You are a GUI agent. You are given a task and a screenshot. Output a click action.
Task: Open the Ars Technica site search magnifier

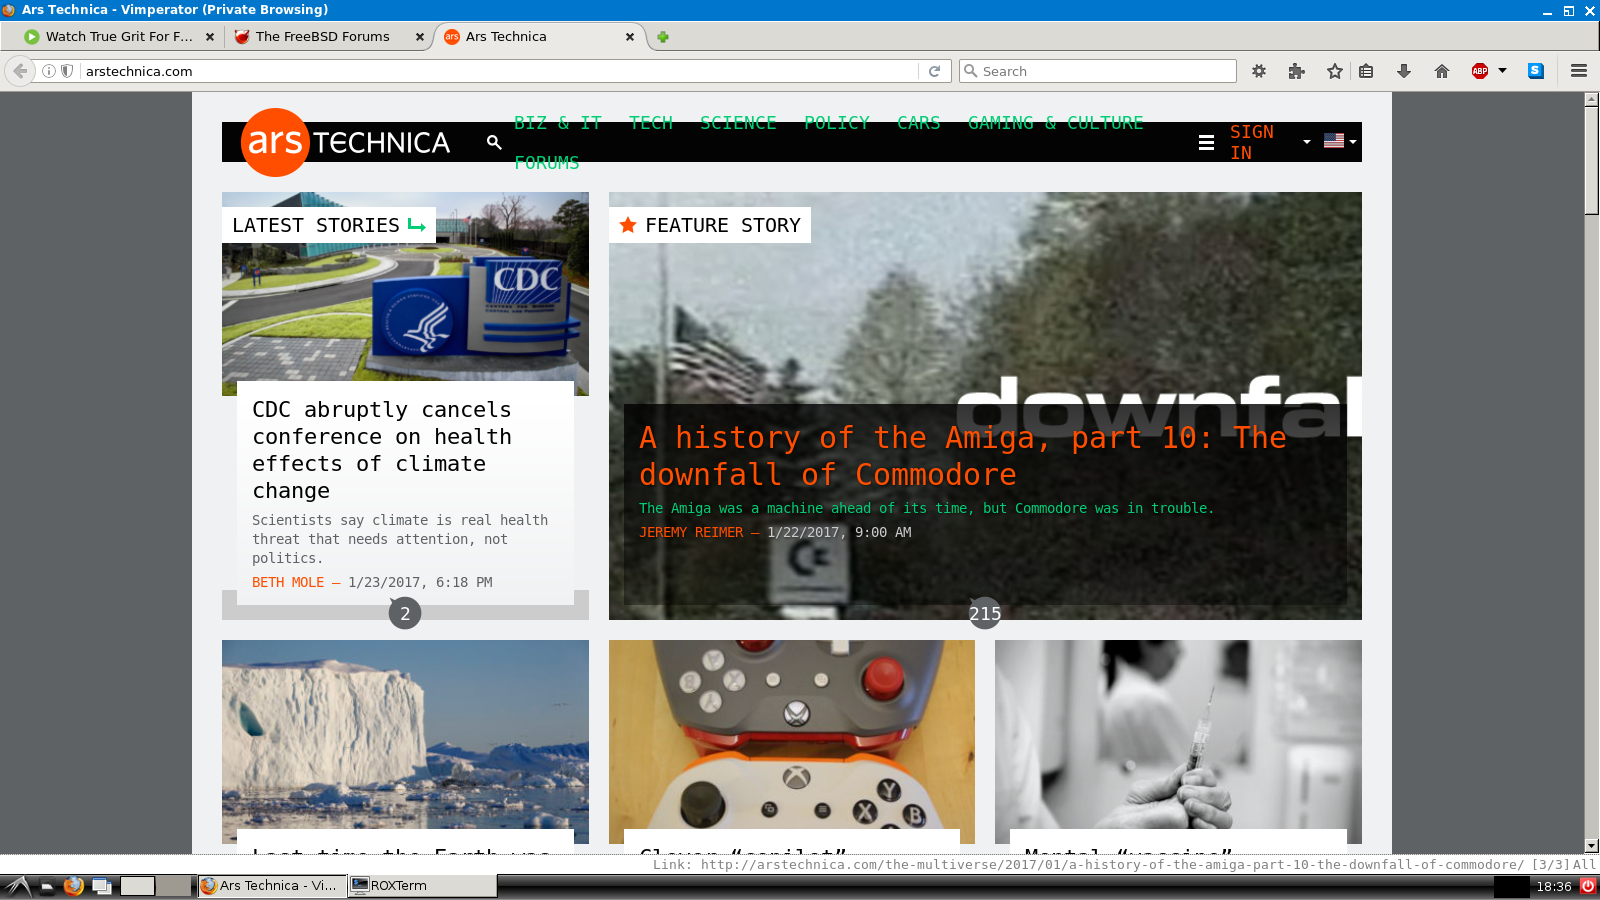pos(494,142)
